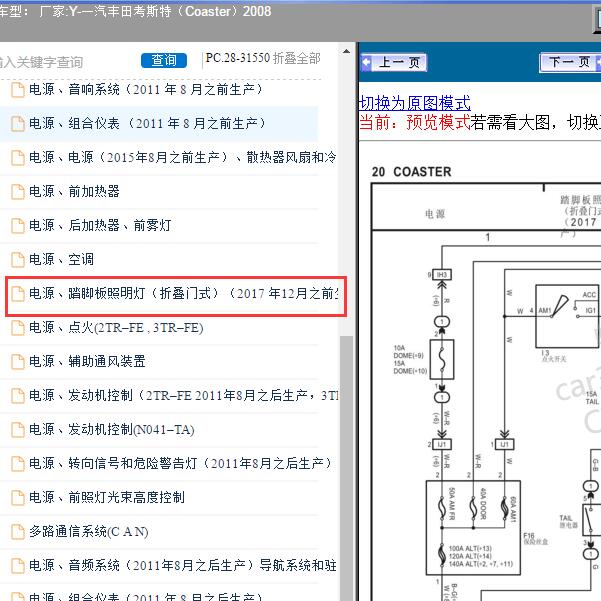The height and width of the screenshot is (601, 601).
Task: Click document icon beside 电源、前照灯光束高度控制
Action: pos(18,498)
